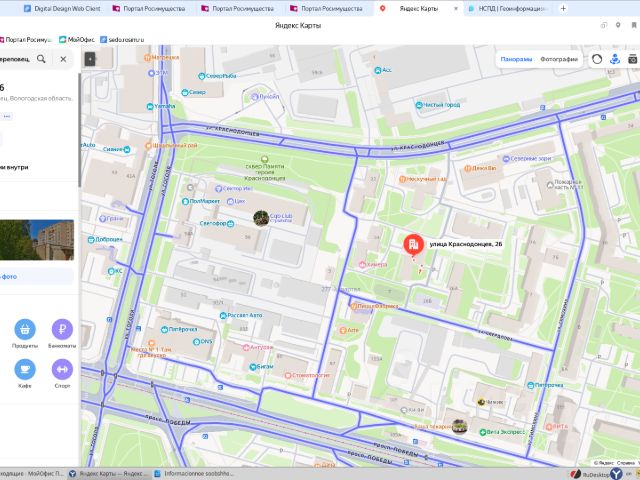This screenshot has height=480, width=640.
Task: Open the МойОфис bookmark
Action: coord(77,40)
